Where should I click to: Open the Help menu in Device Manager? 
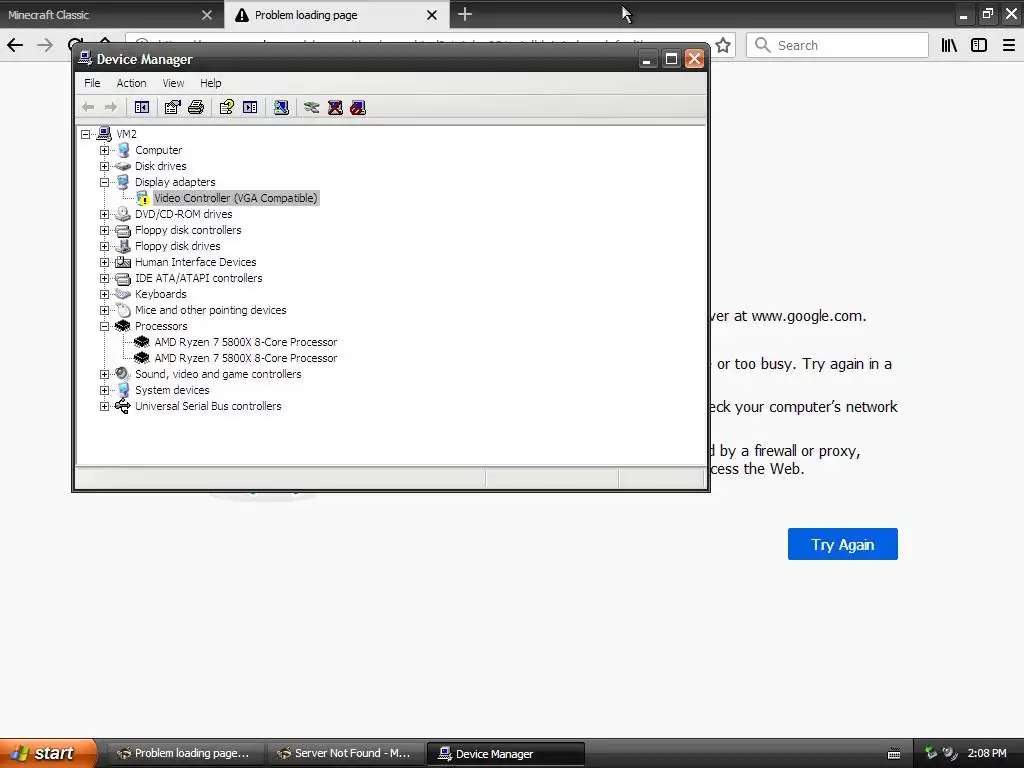[210, 83]
